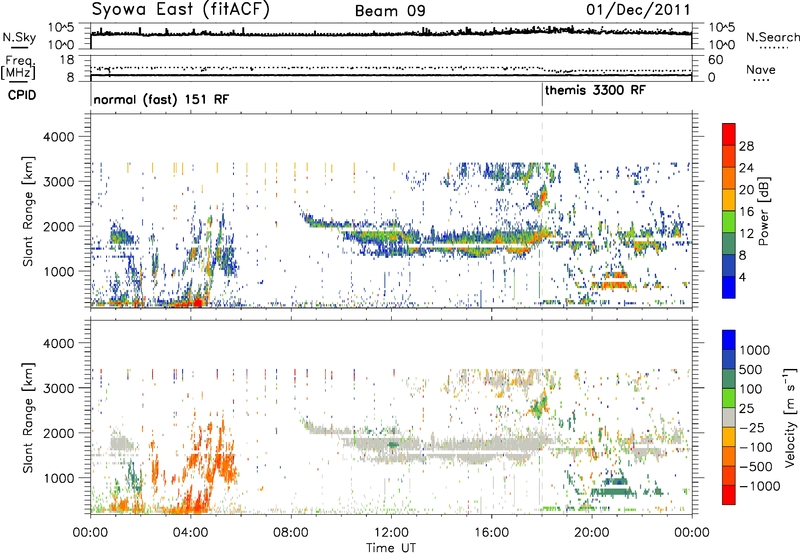Click the "08:00" time tick label
The height and width of the screenshot is (554, 800).
point(291,533)
